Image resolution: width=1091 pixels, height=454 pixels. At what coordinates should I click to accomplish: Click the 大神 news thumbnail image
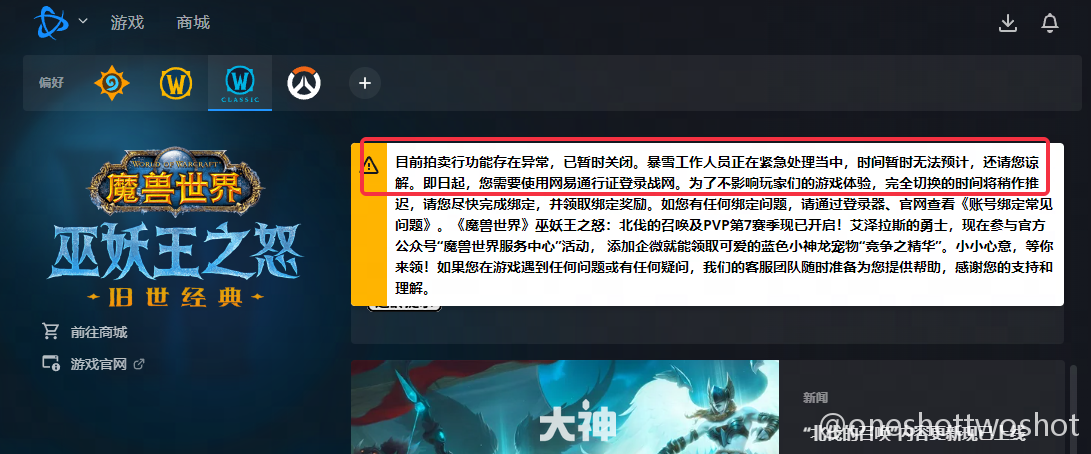[564, 407]
